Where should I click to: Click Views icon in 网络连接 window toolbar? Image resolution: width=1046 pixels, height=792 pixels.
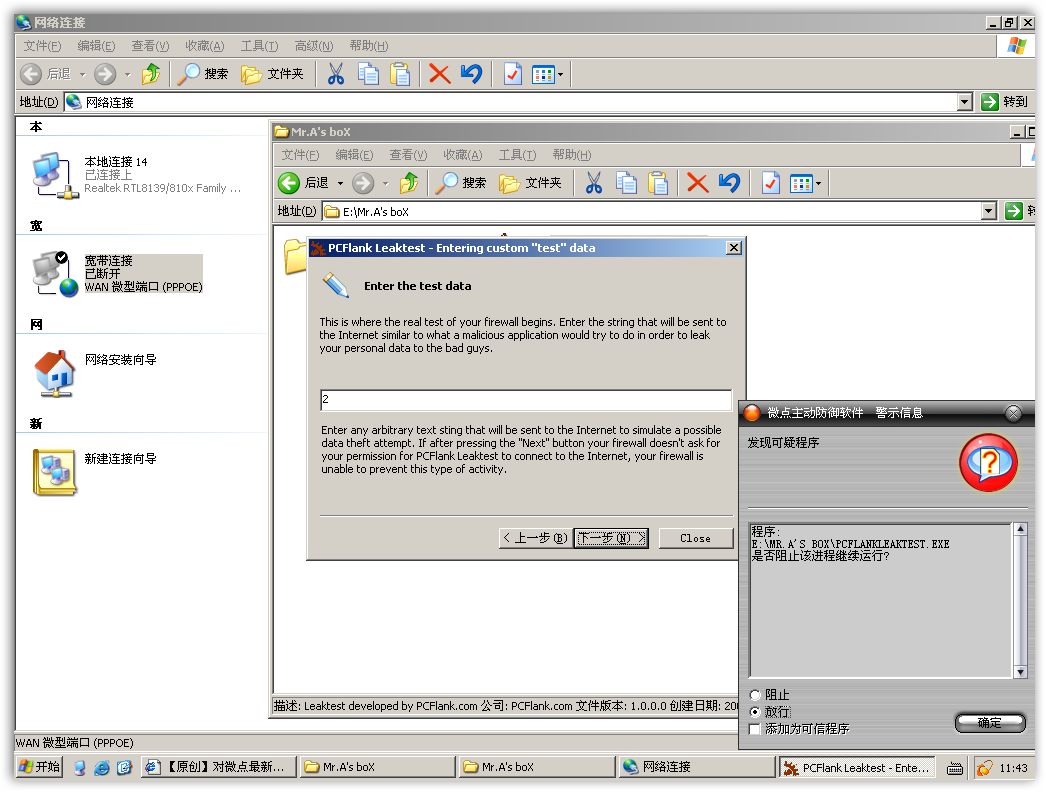(x=543, y=74)
